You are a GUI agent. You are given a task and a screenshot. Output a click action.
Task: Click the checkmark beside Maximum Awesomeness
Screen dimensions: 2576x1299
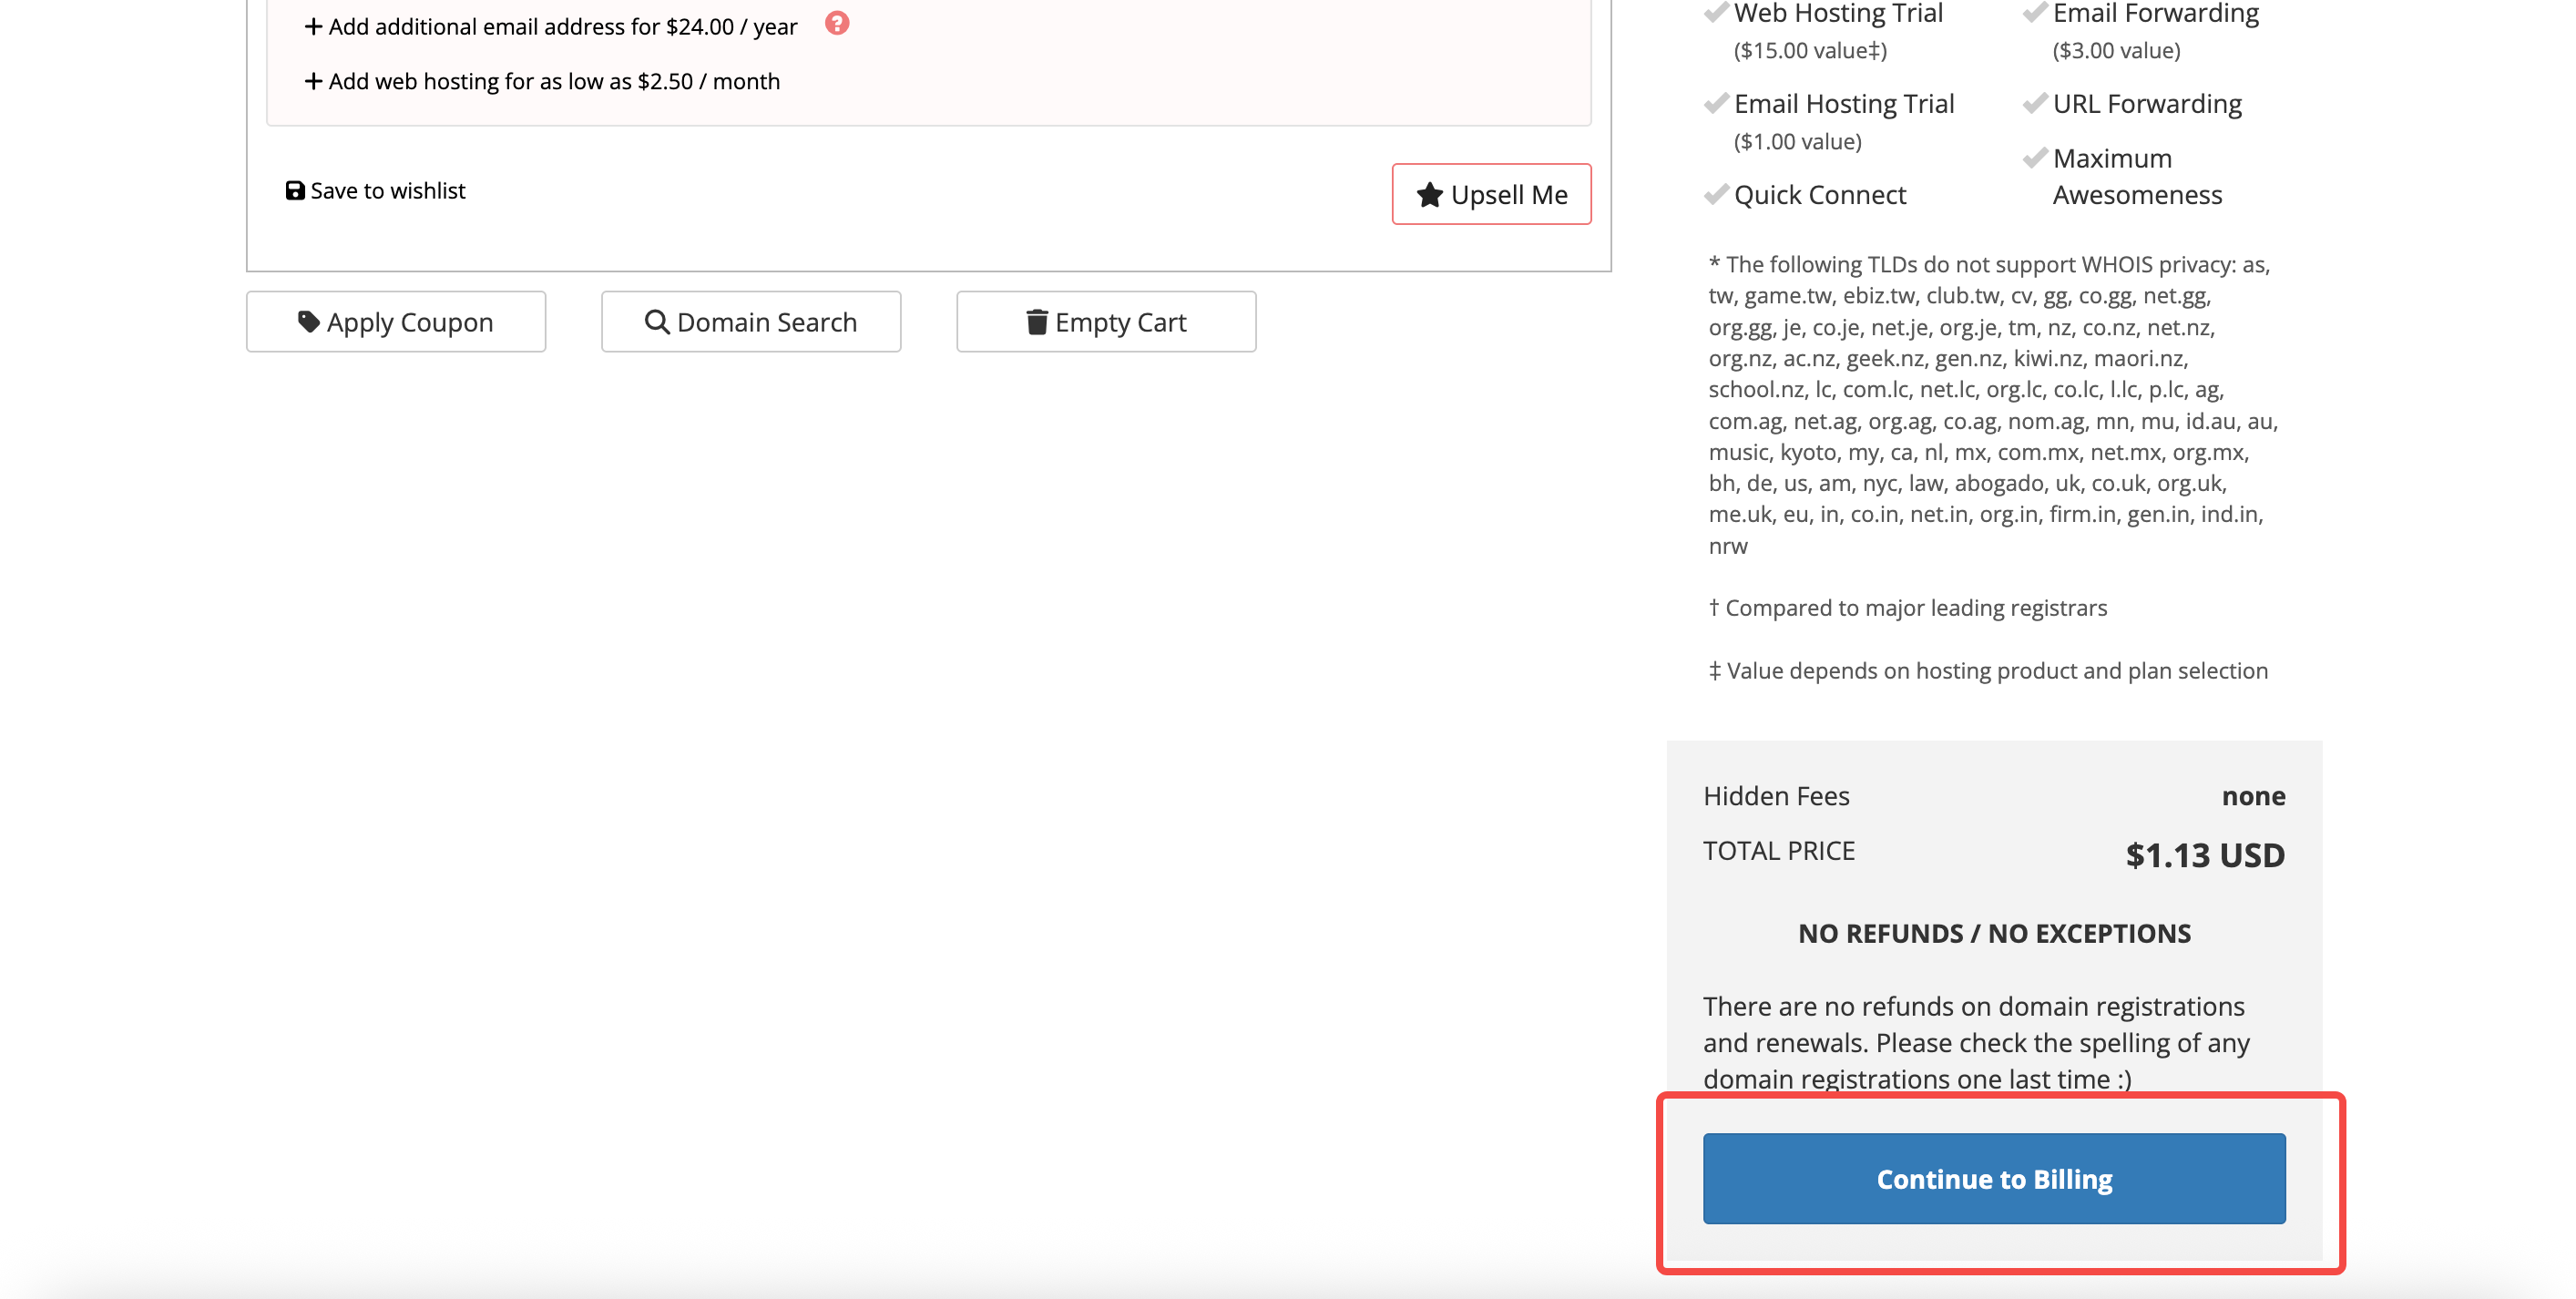pos(2035,158)
